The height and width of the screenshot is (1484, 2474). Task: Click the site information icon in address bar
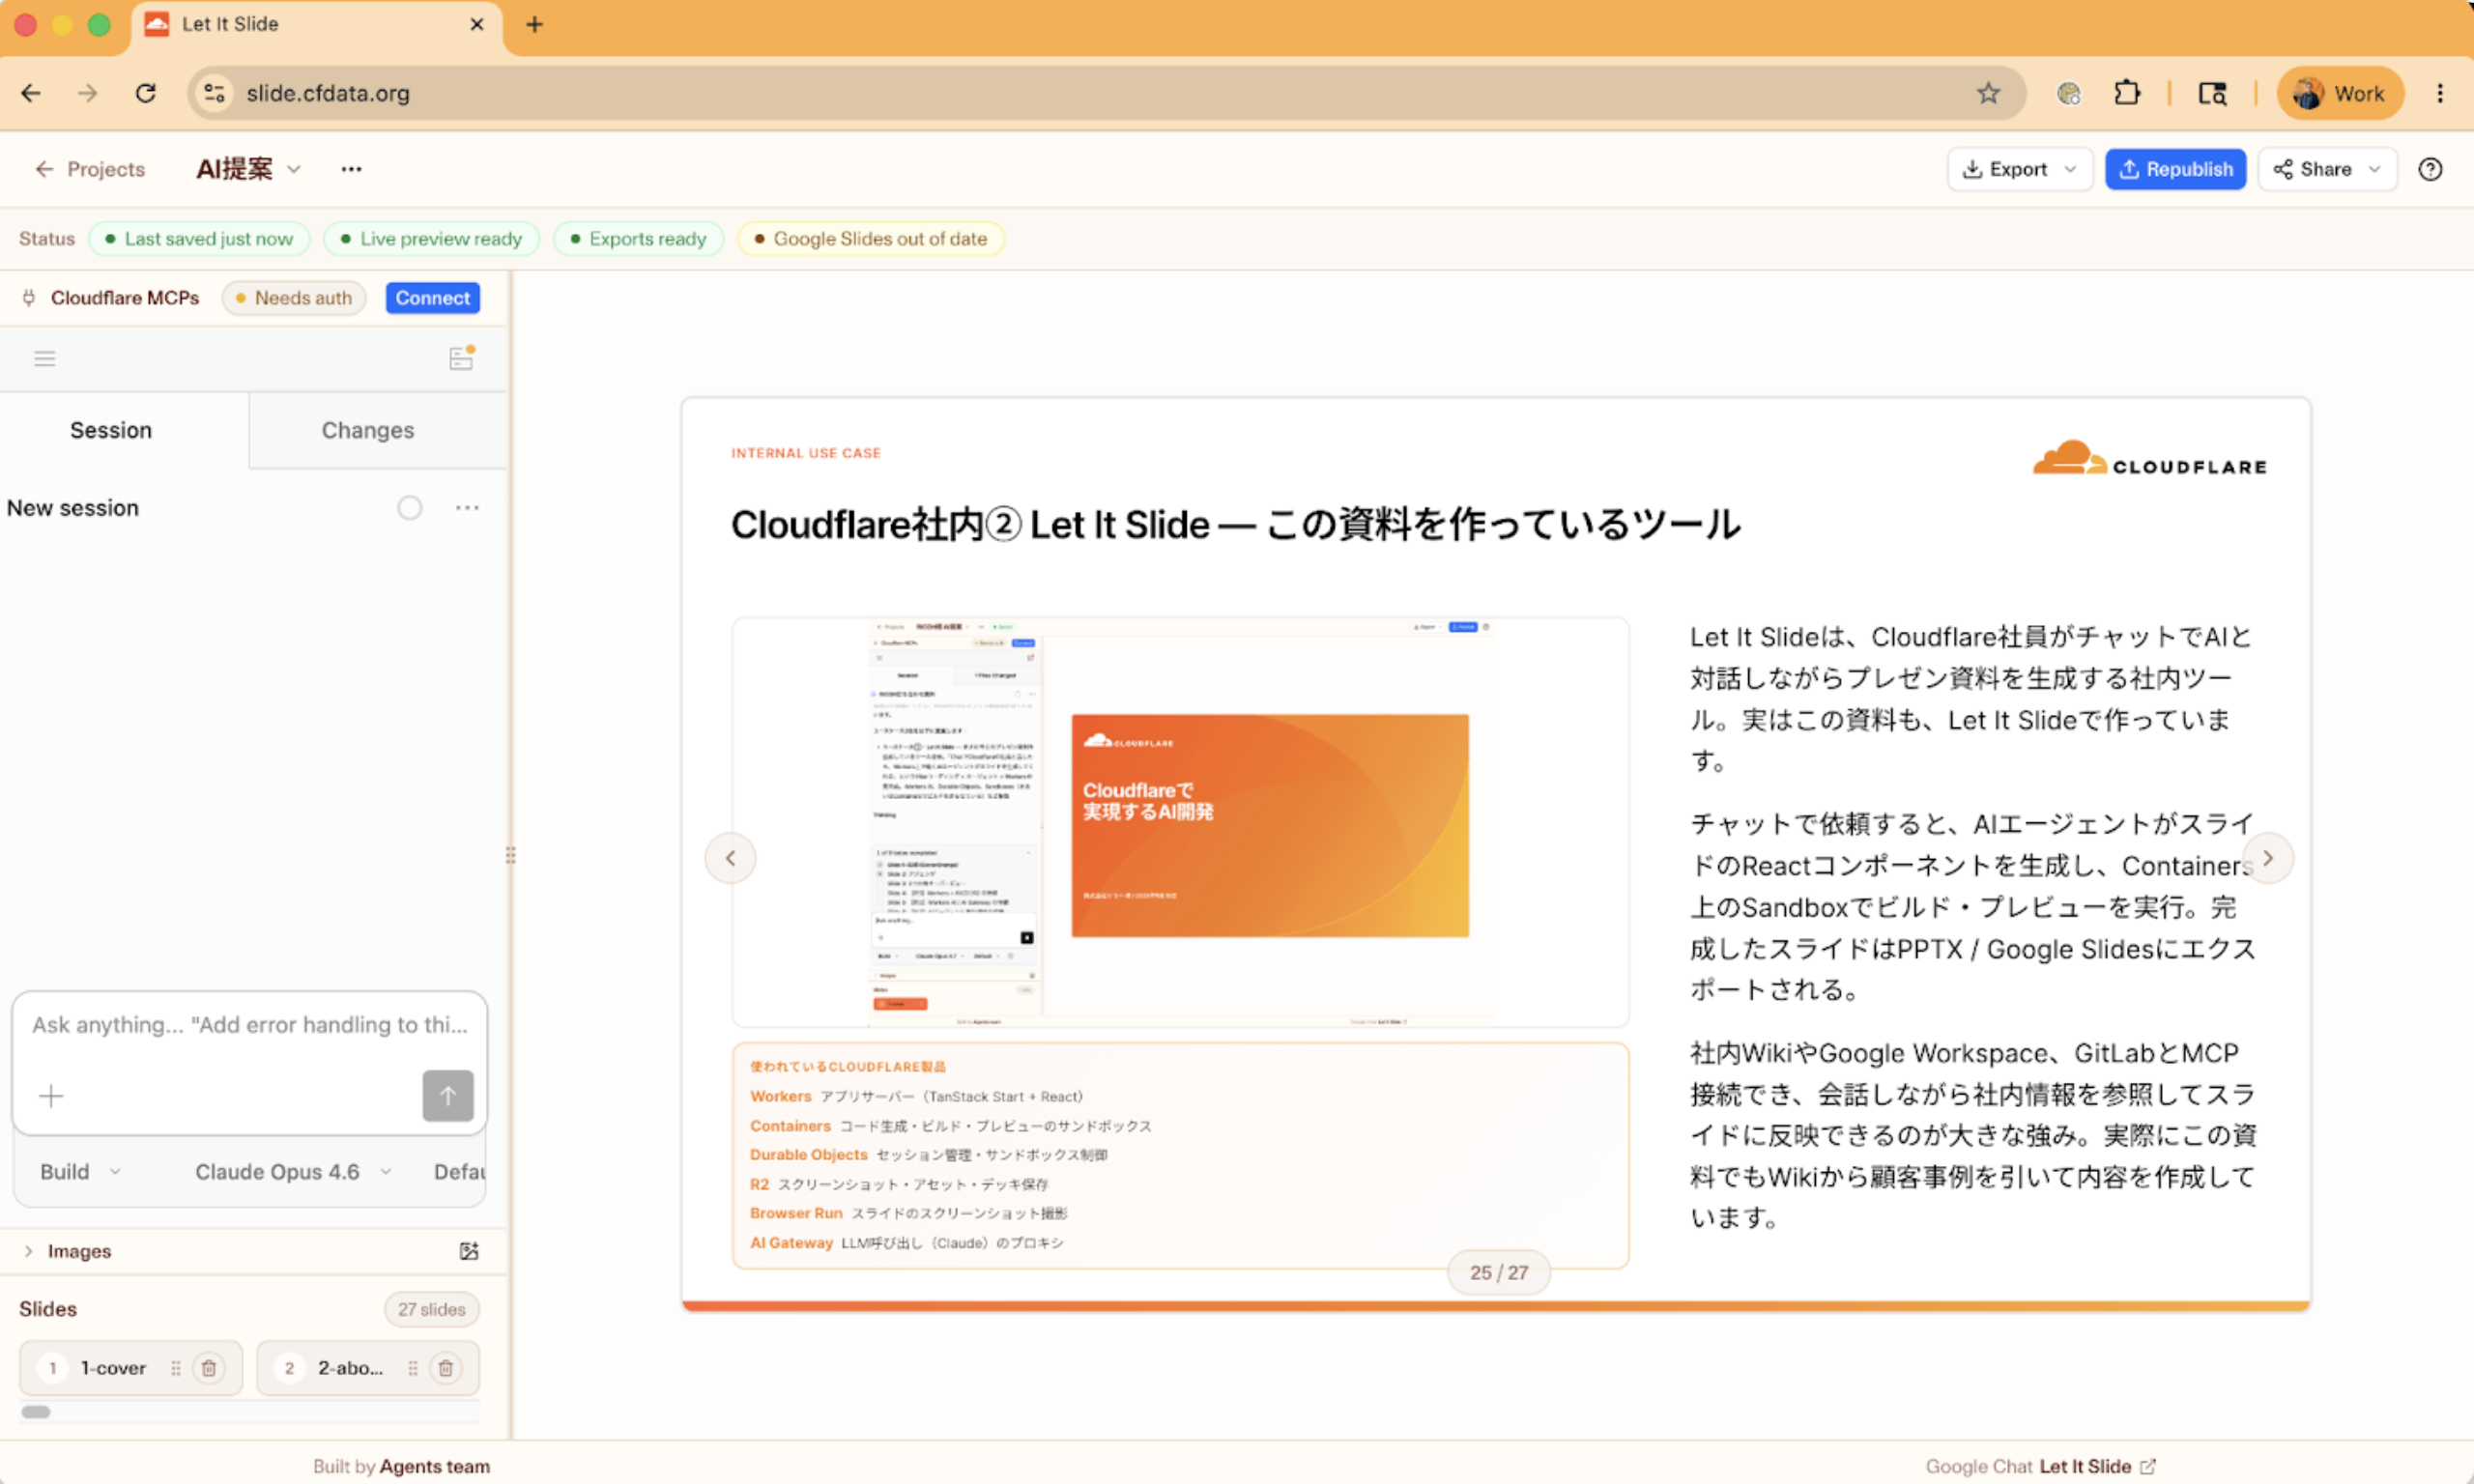point(214,93)
